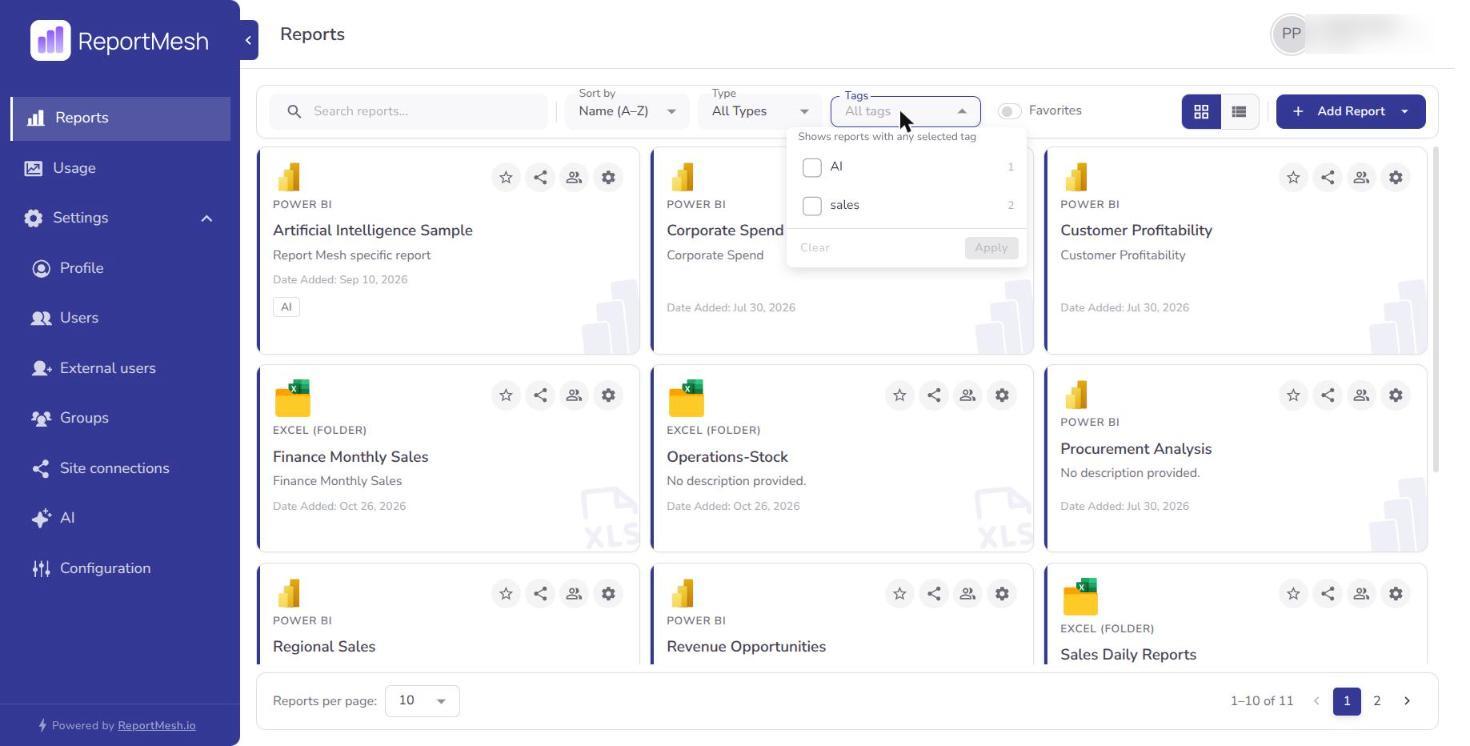Open the Add Report dropdown arrow

[x=1405, y=112]
